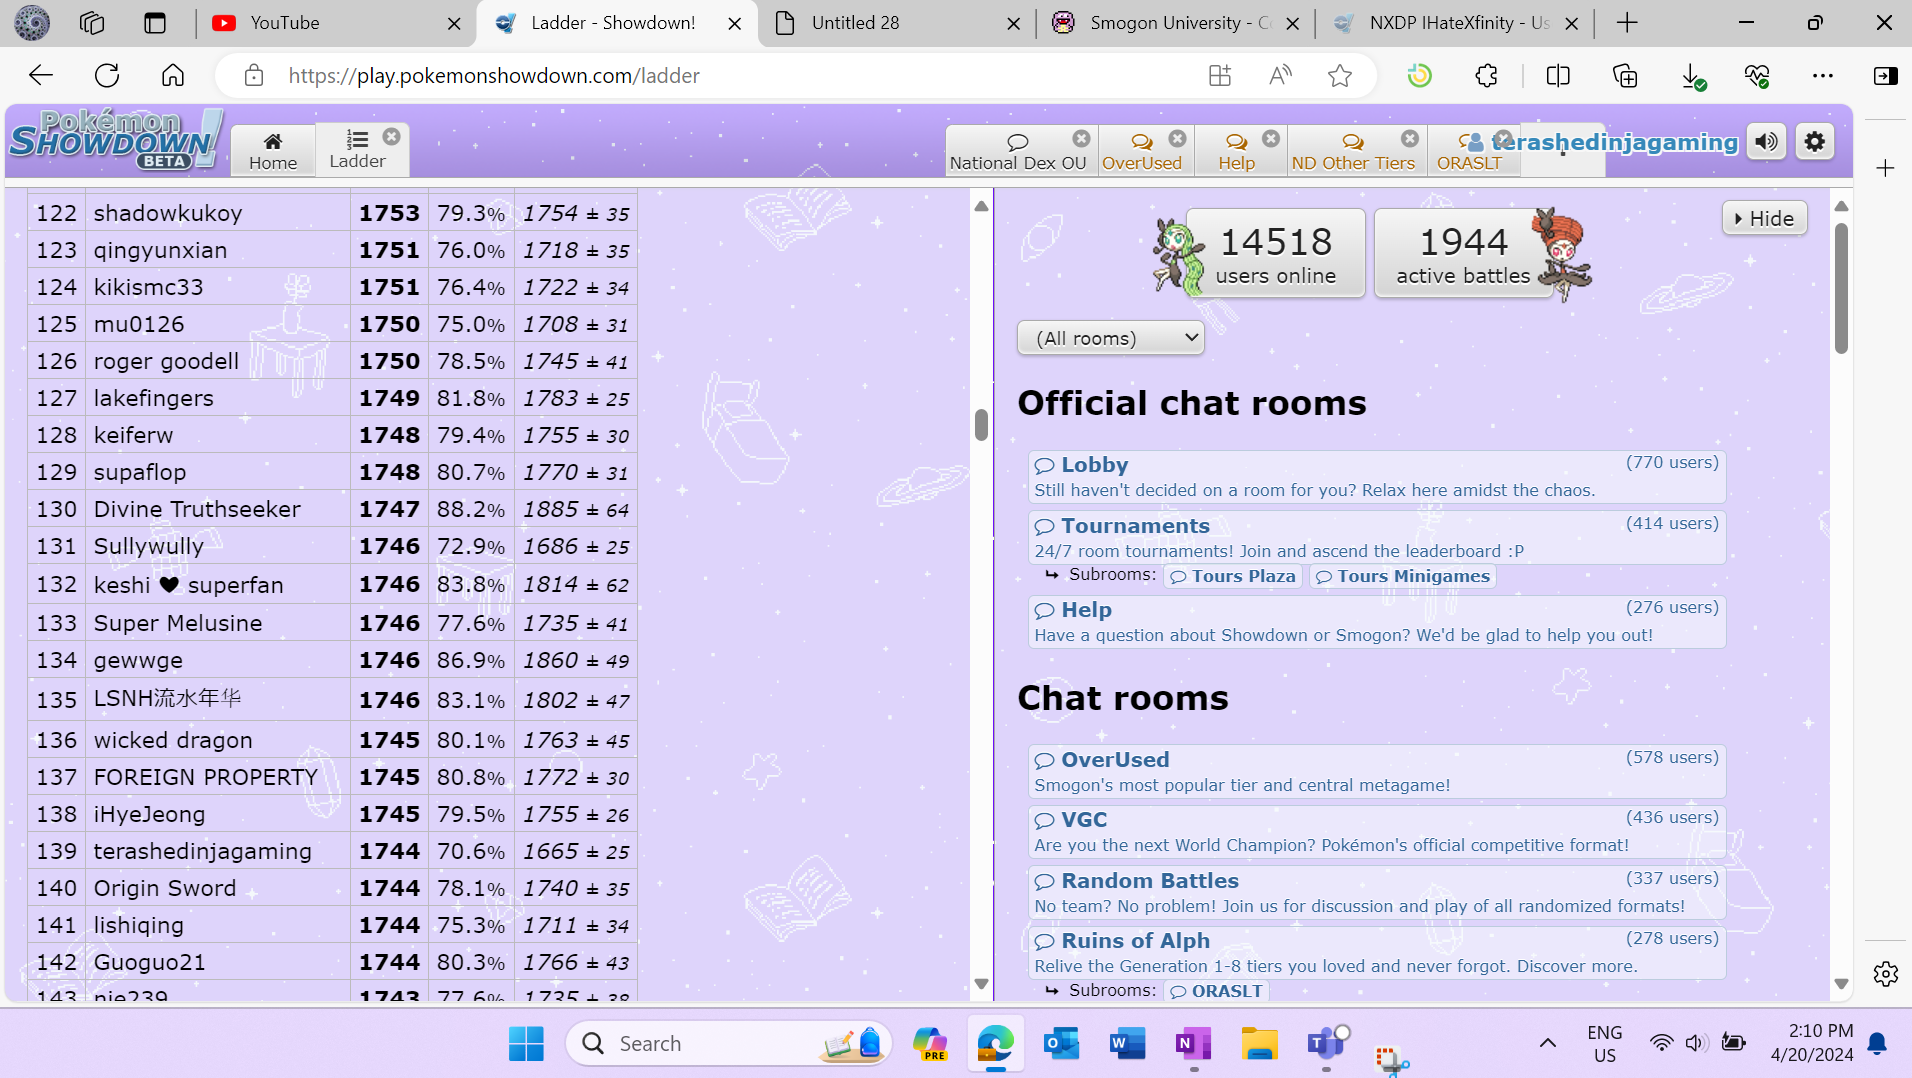
Task: Favorite this page with the star icon
Action: point(1340,75)
